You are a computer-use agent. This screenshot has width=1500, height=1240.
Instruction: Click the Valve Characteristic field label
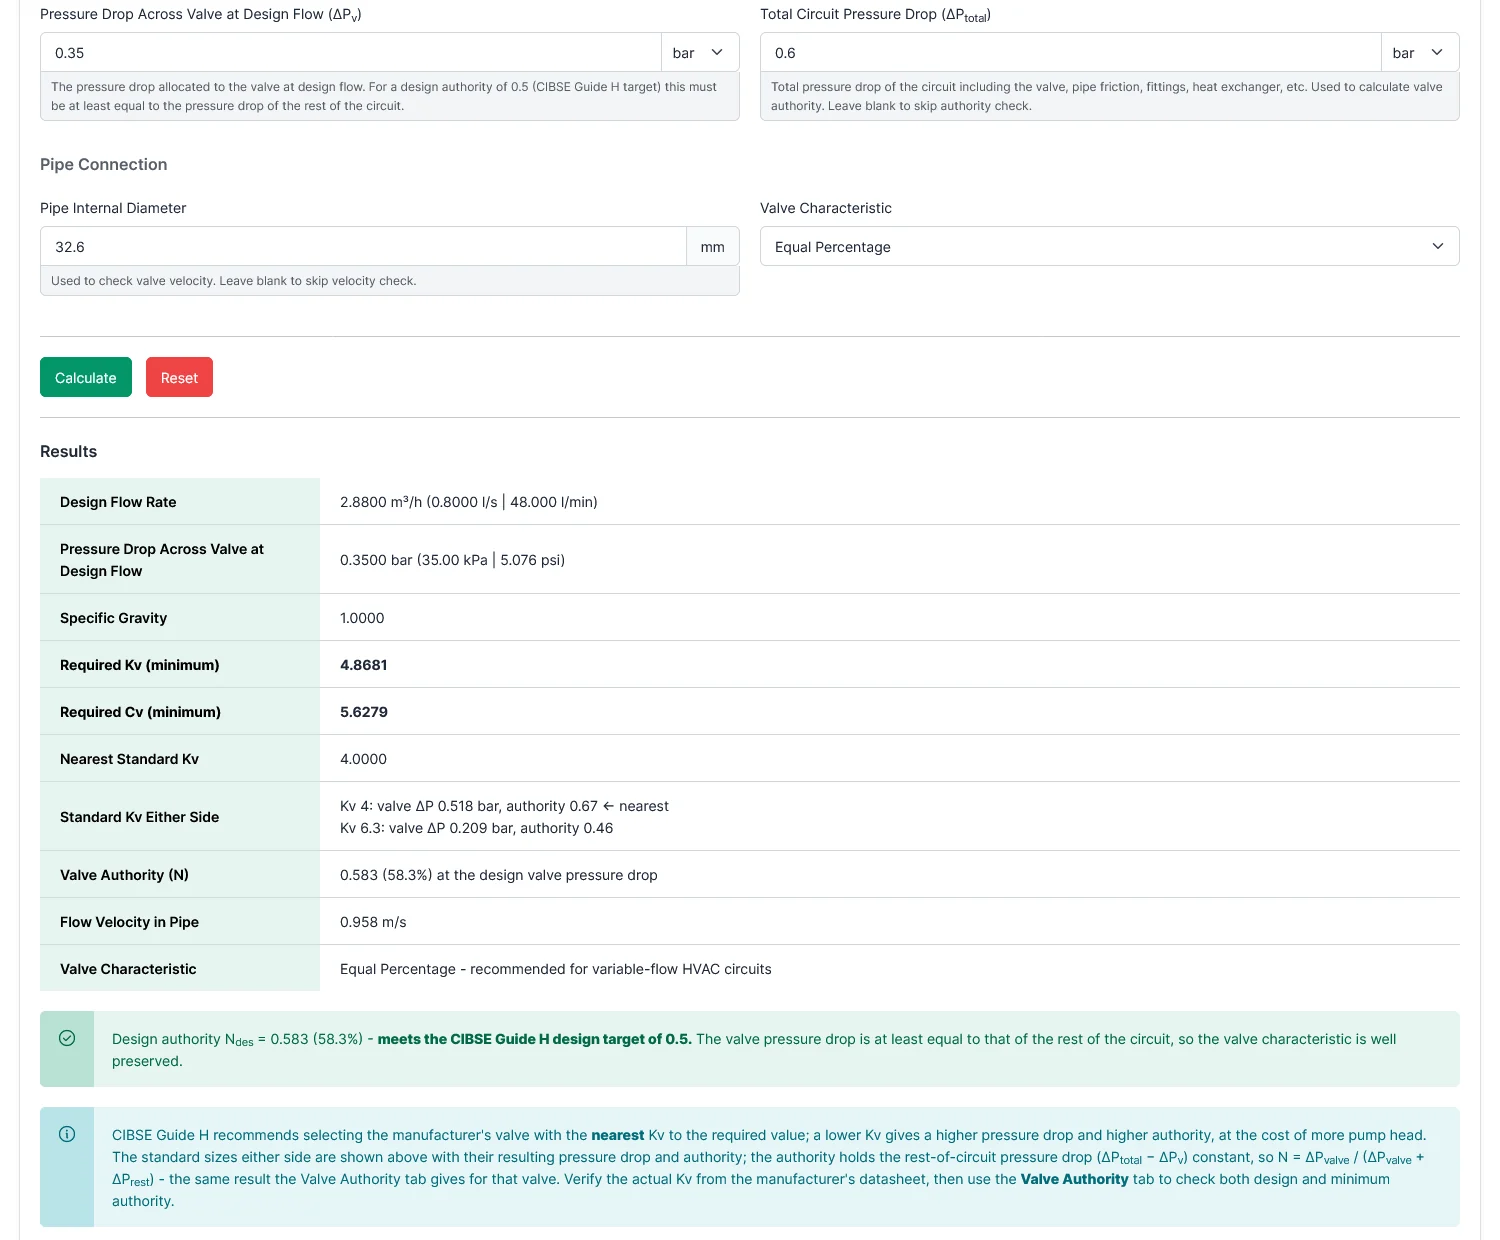pos(826,208)
